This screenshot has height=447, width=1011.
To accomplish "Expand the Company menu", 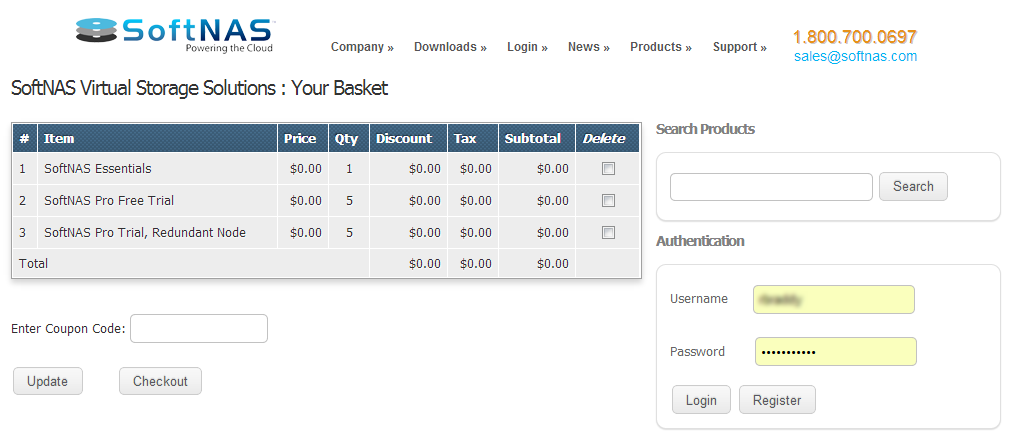I will 361,47.
